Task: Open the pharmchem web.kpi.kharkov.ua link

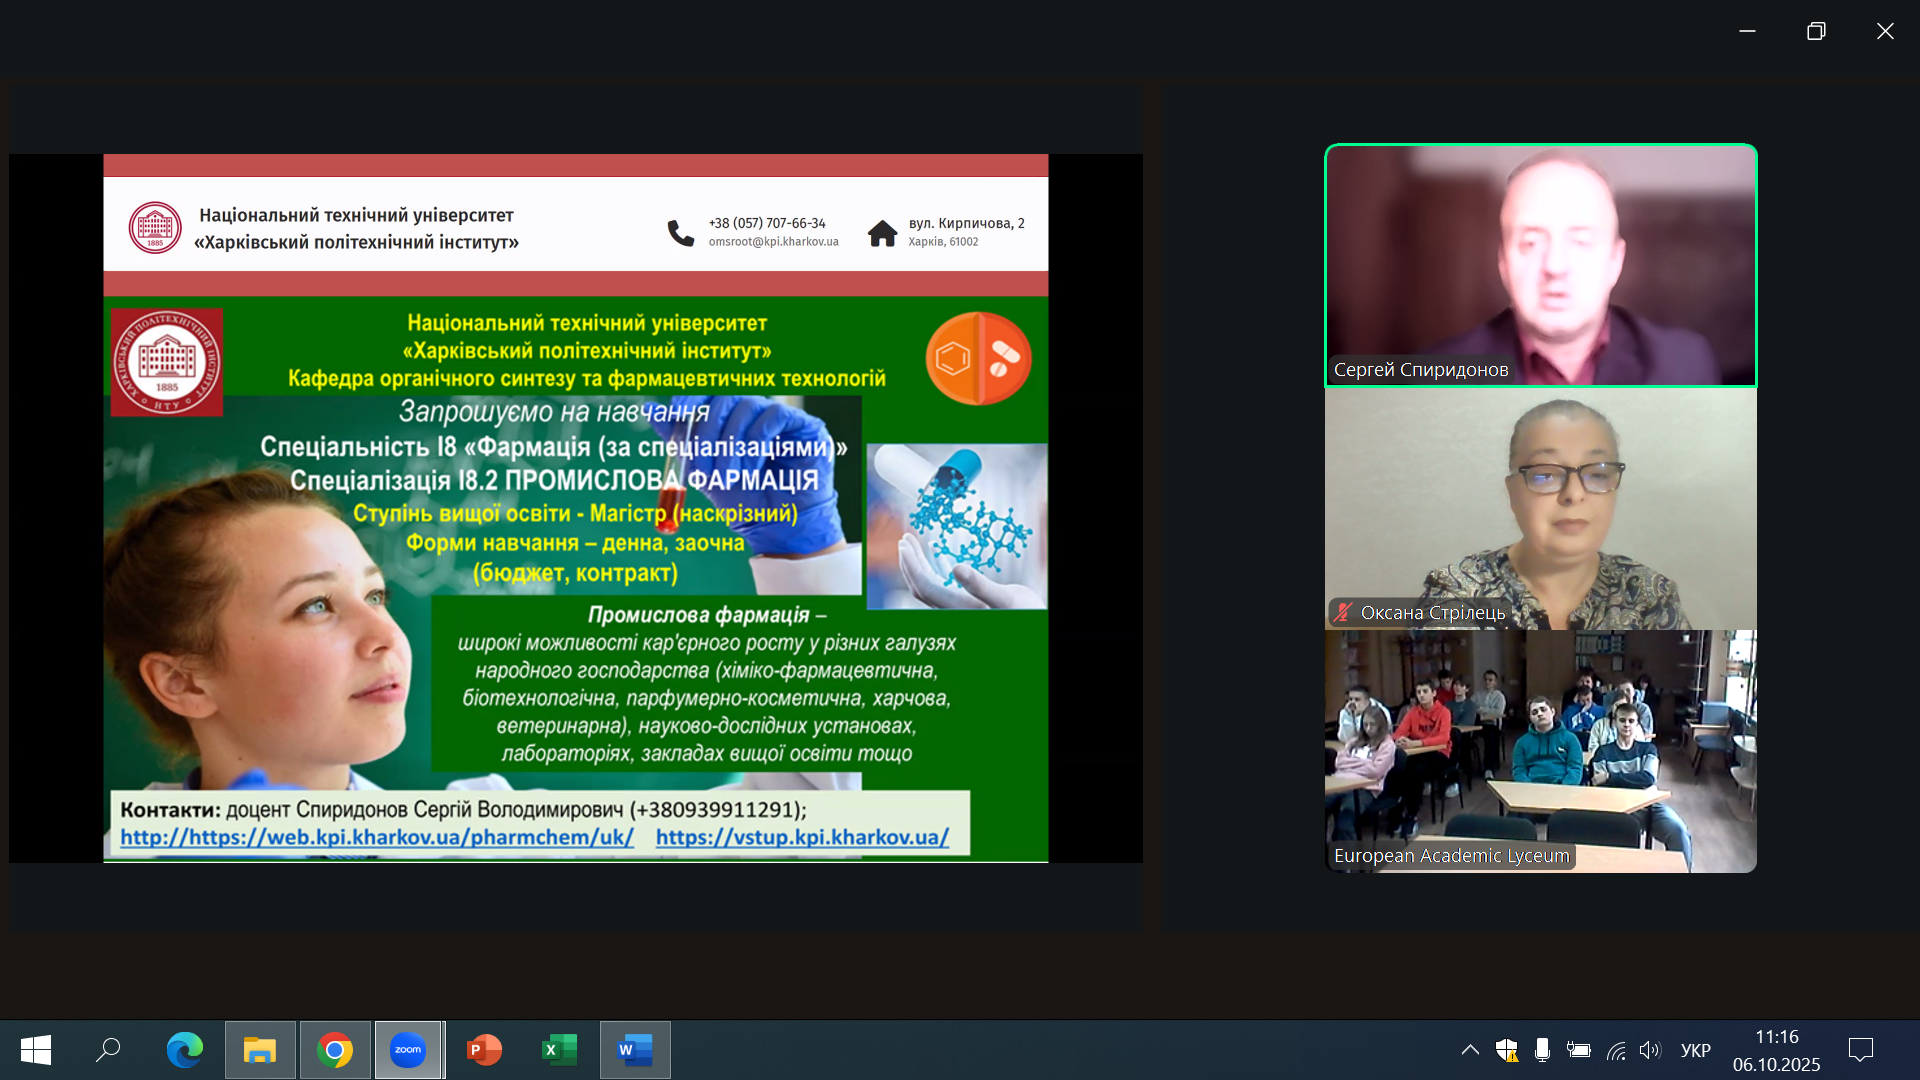Action: (377, 837)
